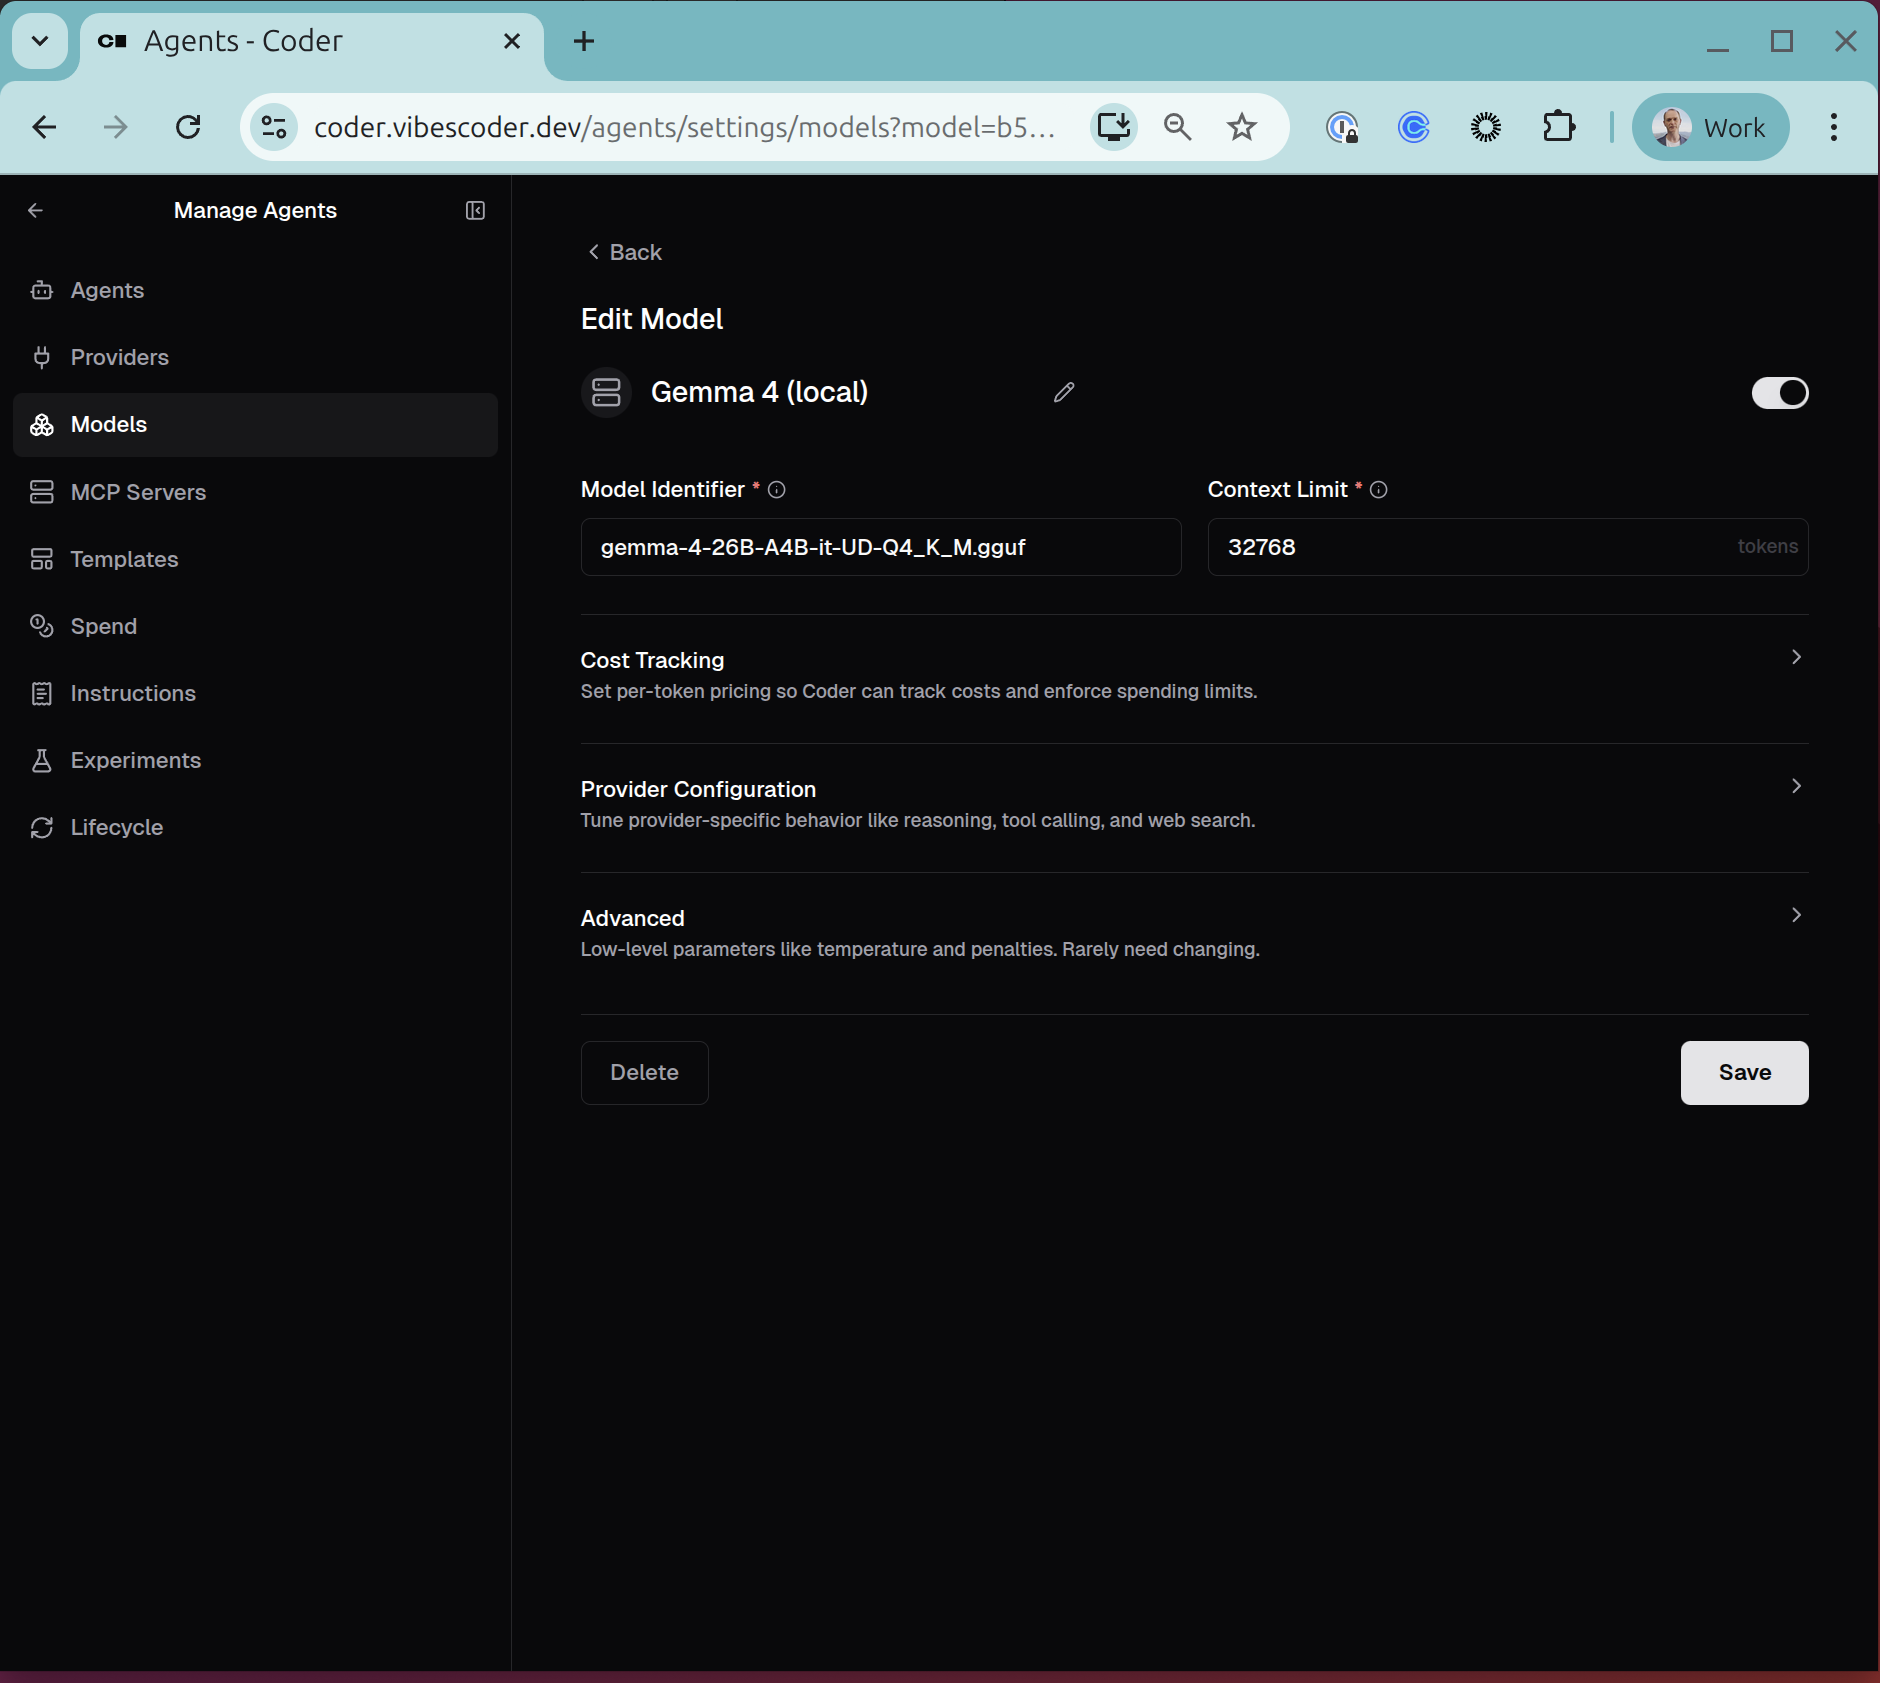1880x1683 pixels.
Task: Collapse the Manage Agents sidebar panel
Action: tap(475, 210)
